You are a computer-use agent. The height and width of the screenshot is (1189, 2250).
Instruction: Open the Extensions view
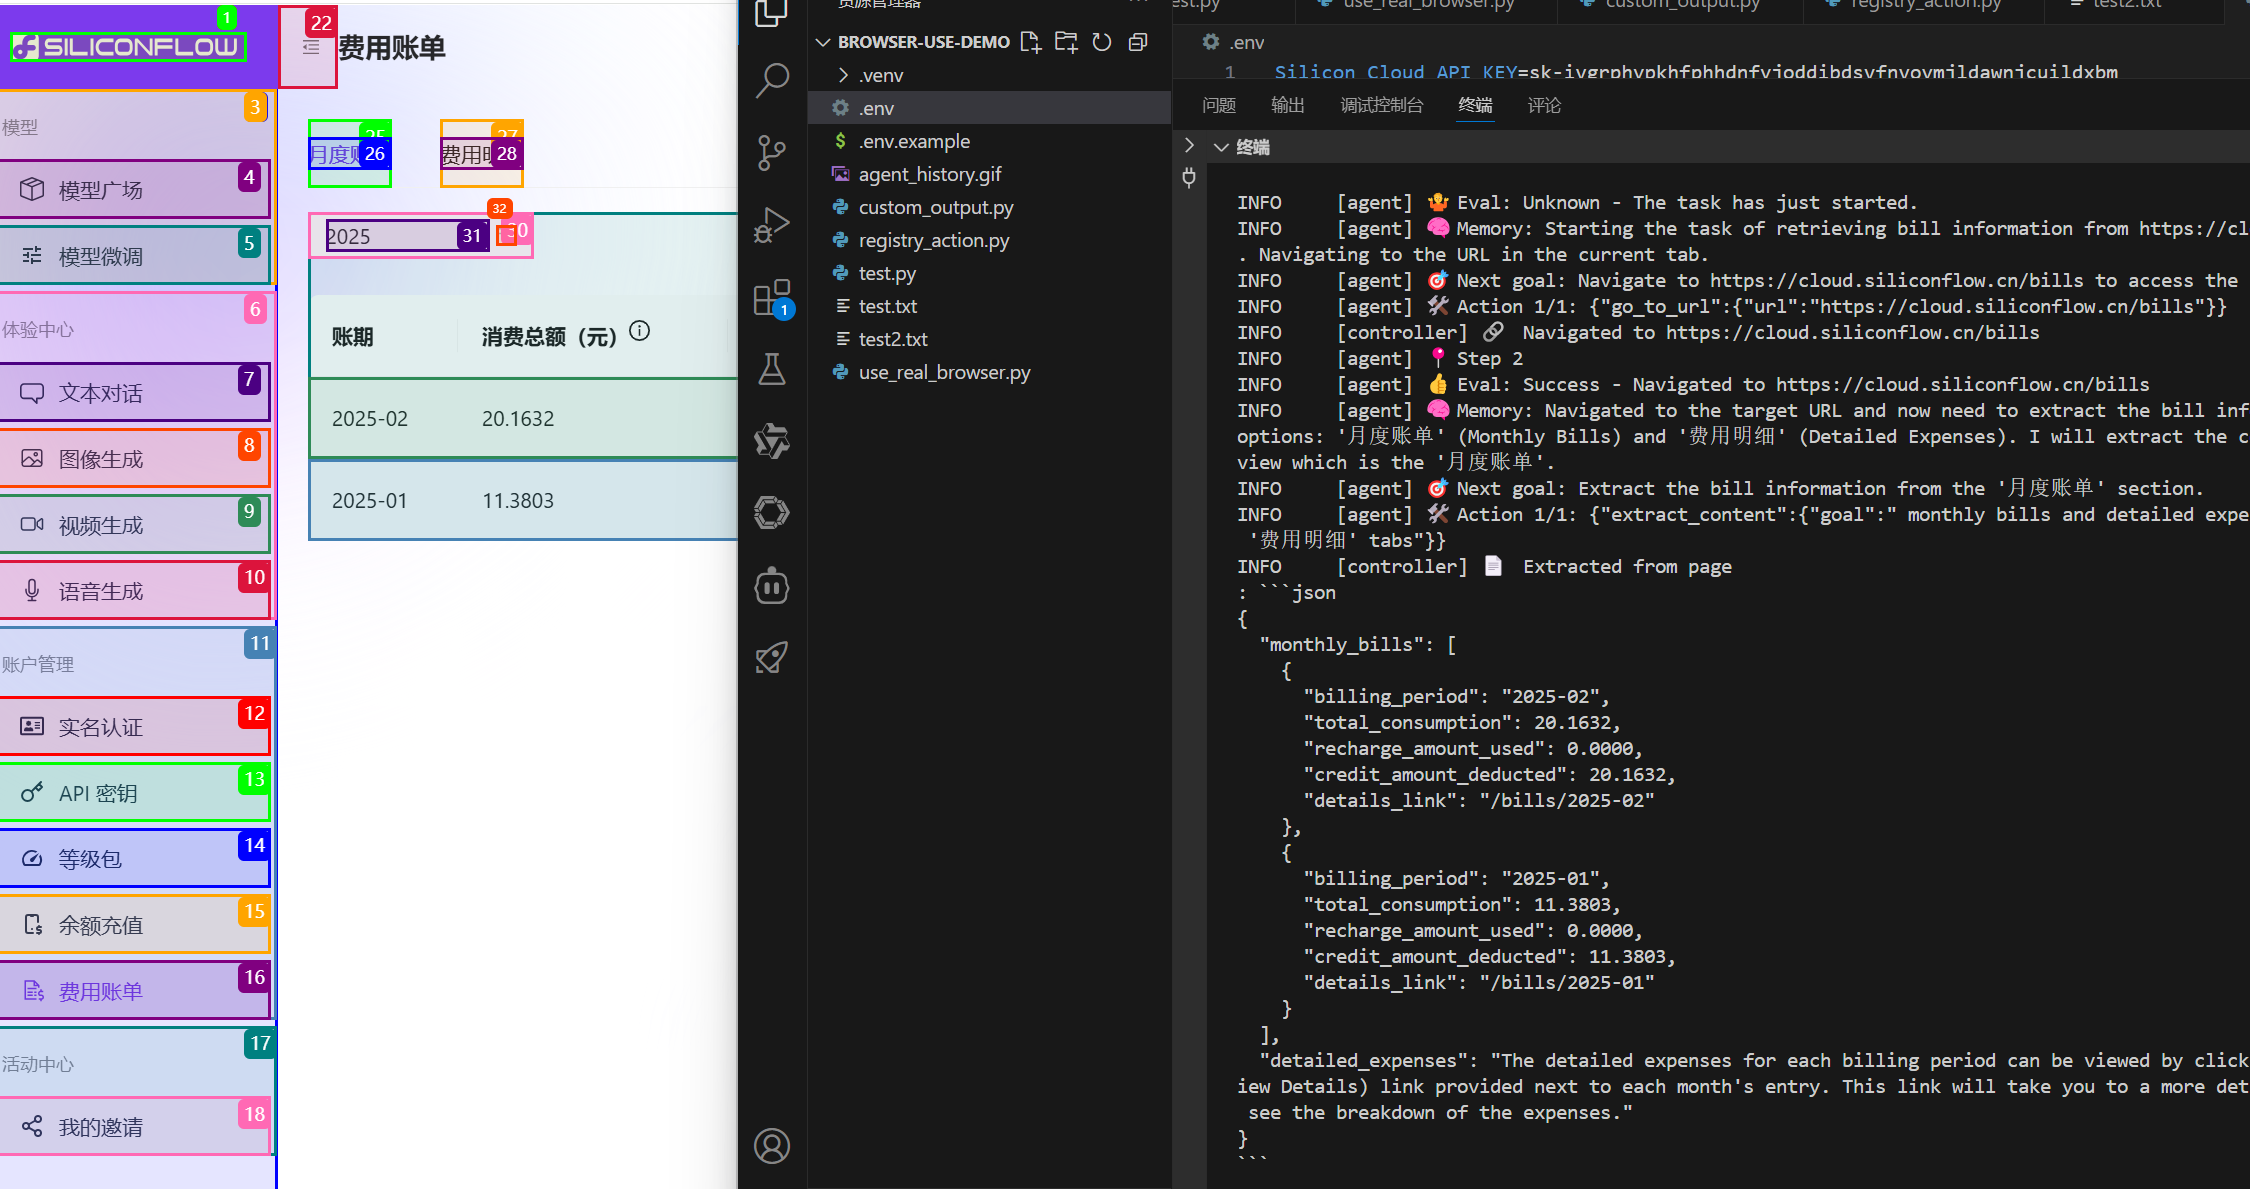[x=772, y=298]
